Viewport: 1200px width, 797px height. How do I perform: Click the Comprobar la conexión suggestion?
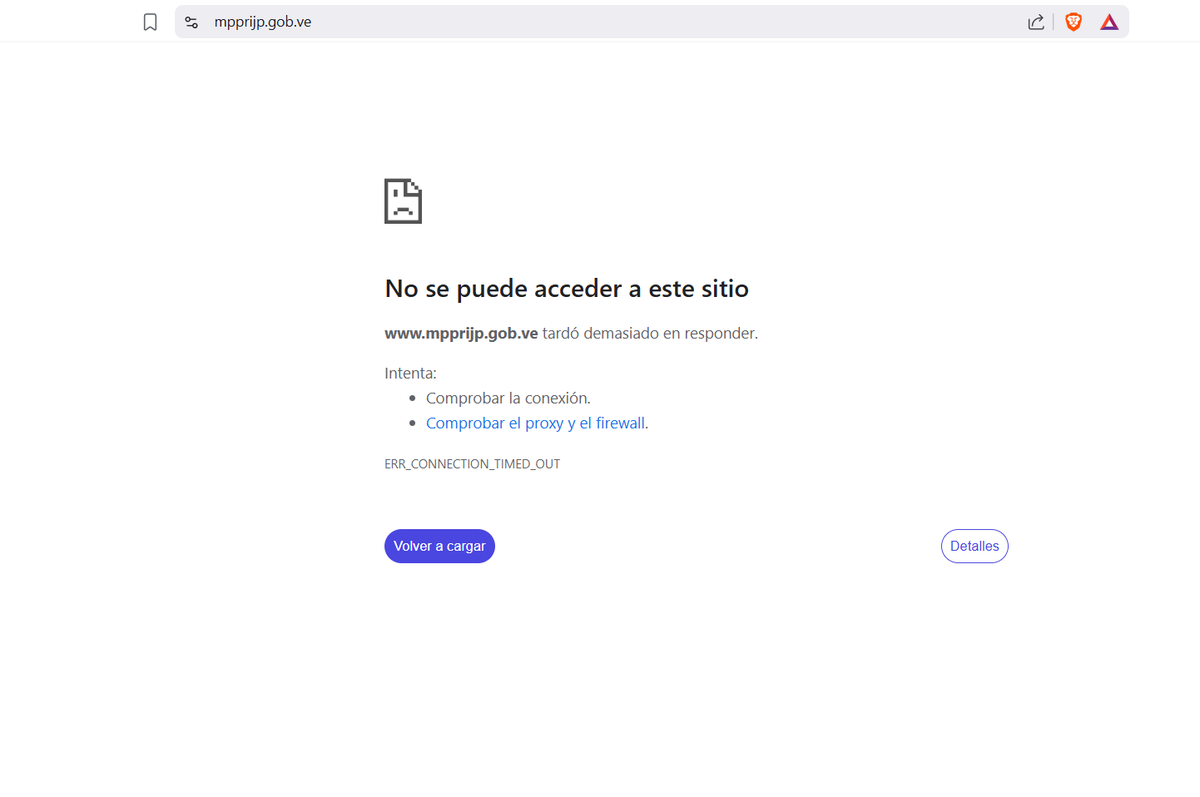(x=508, y=398)
